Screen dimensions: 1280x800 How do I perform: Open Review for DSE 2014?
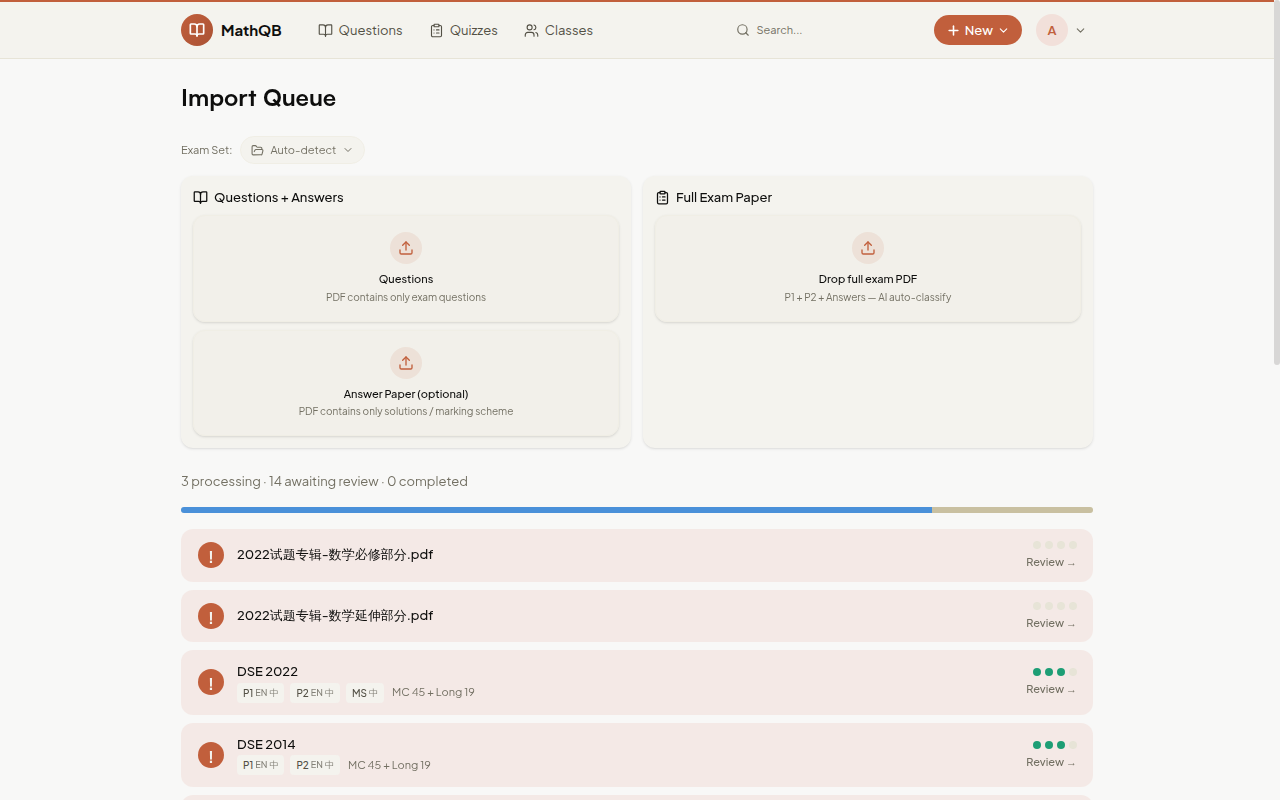(x=1050, y=762)
